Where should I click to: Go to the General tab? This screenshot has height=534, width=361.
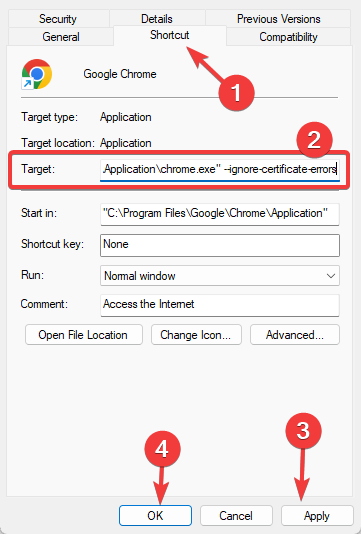click(61, 36)
